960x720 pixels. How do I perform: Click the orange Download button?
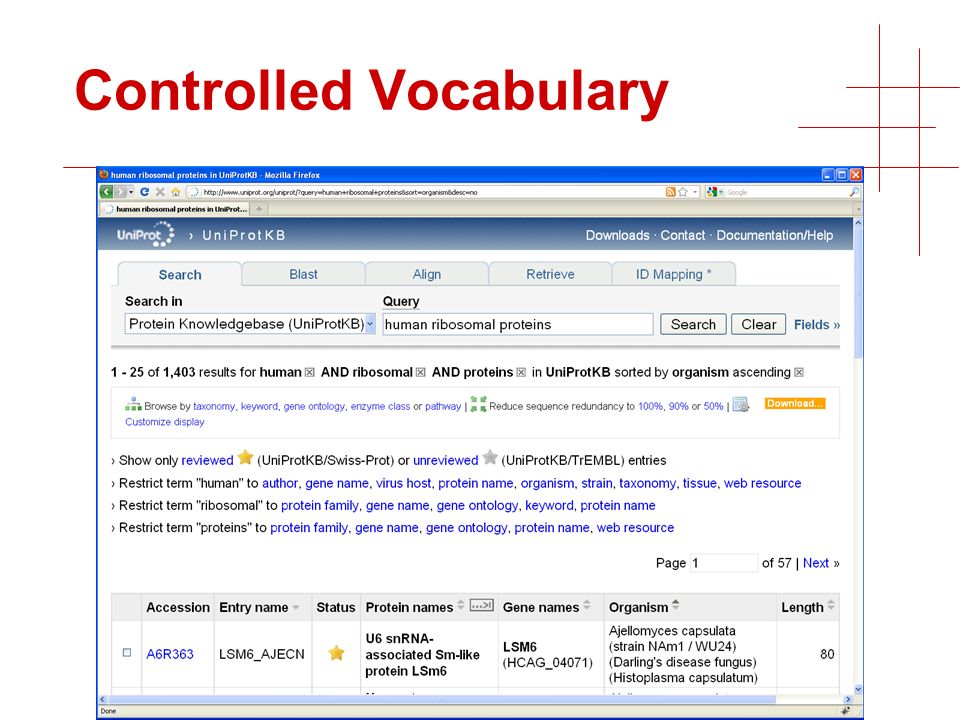(795, 403)
